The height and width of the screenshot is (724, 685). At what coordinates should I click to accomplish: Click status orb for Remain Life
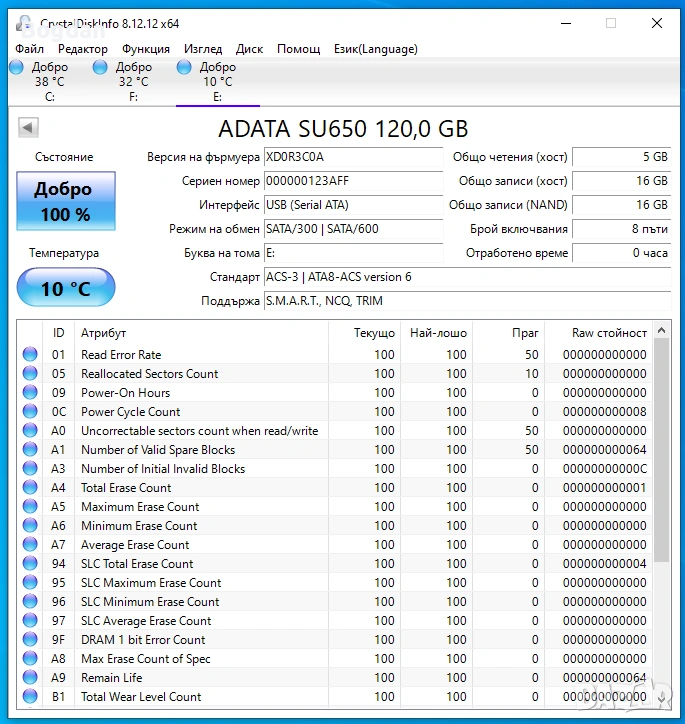point(30,678)
